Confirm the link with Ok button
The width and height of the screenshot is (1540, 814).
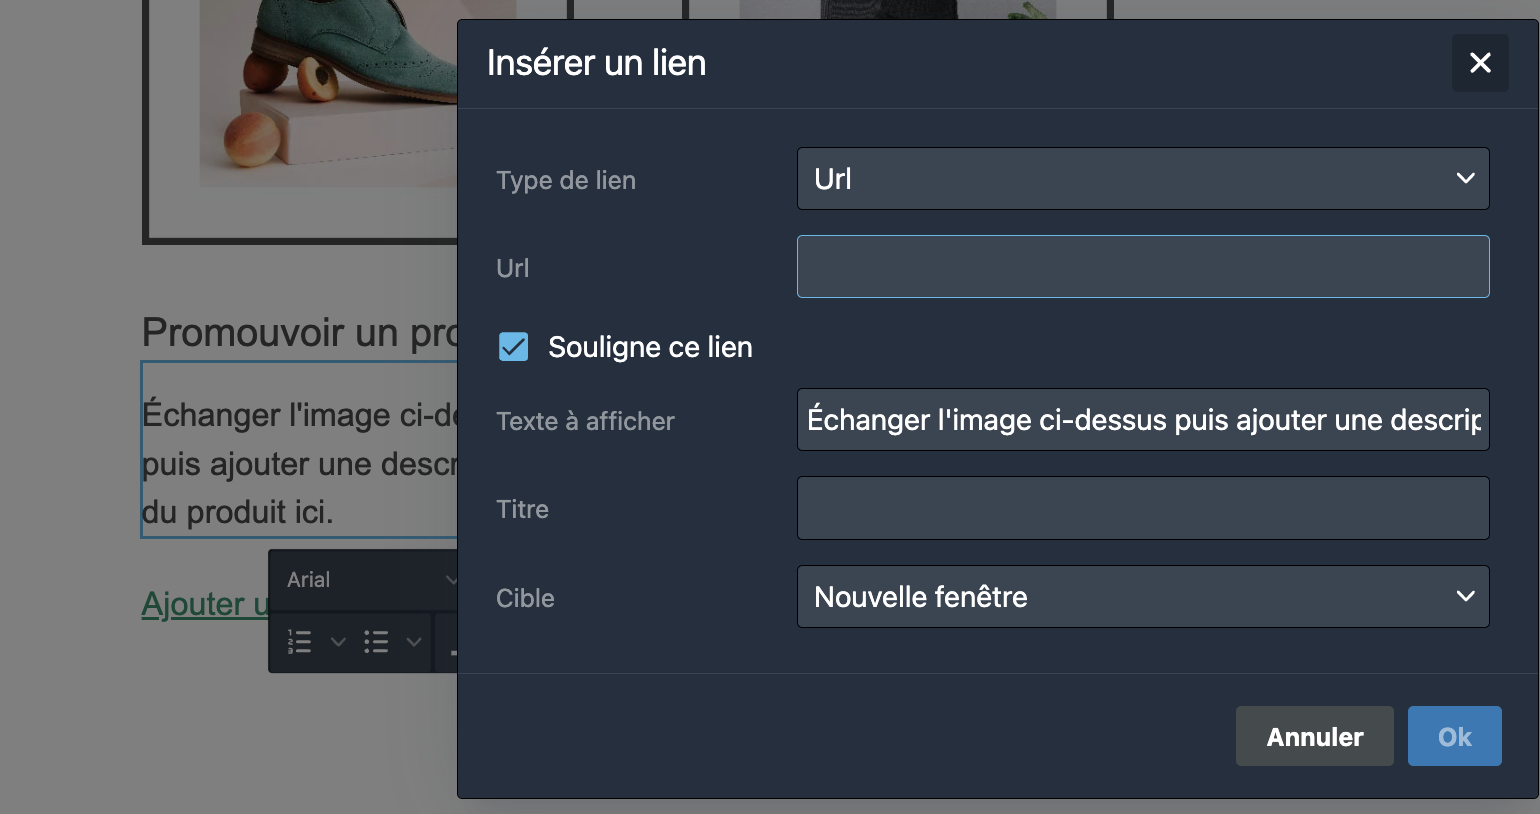(x=1454, y=737)
